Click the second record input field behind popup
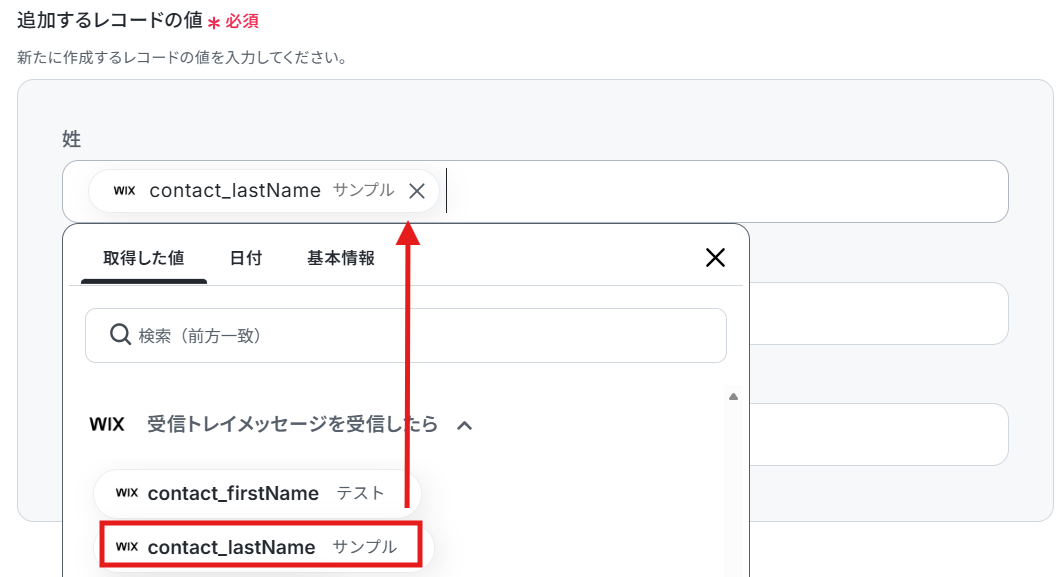Screen dimensions: 1062x577 (879, 313)
